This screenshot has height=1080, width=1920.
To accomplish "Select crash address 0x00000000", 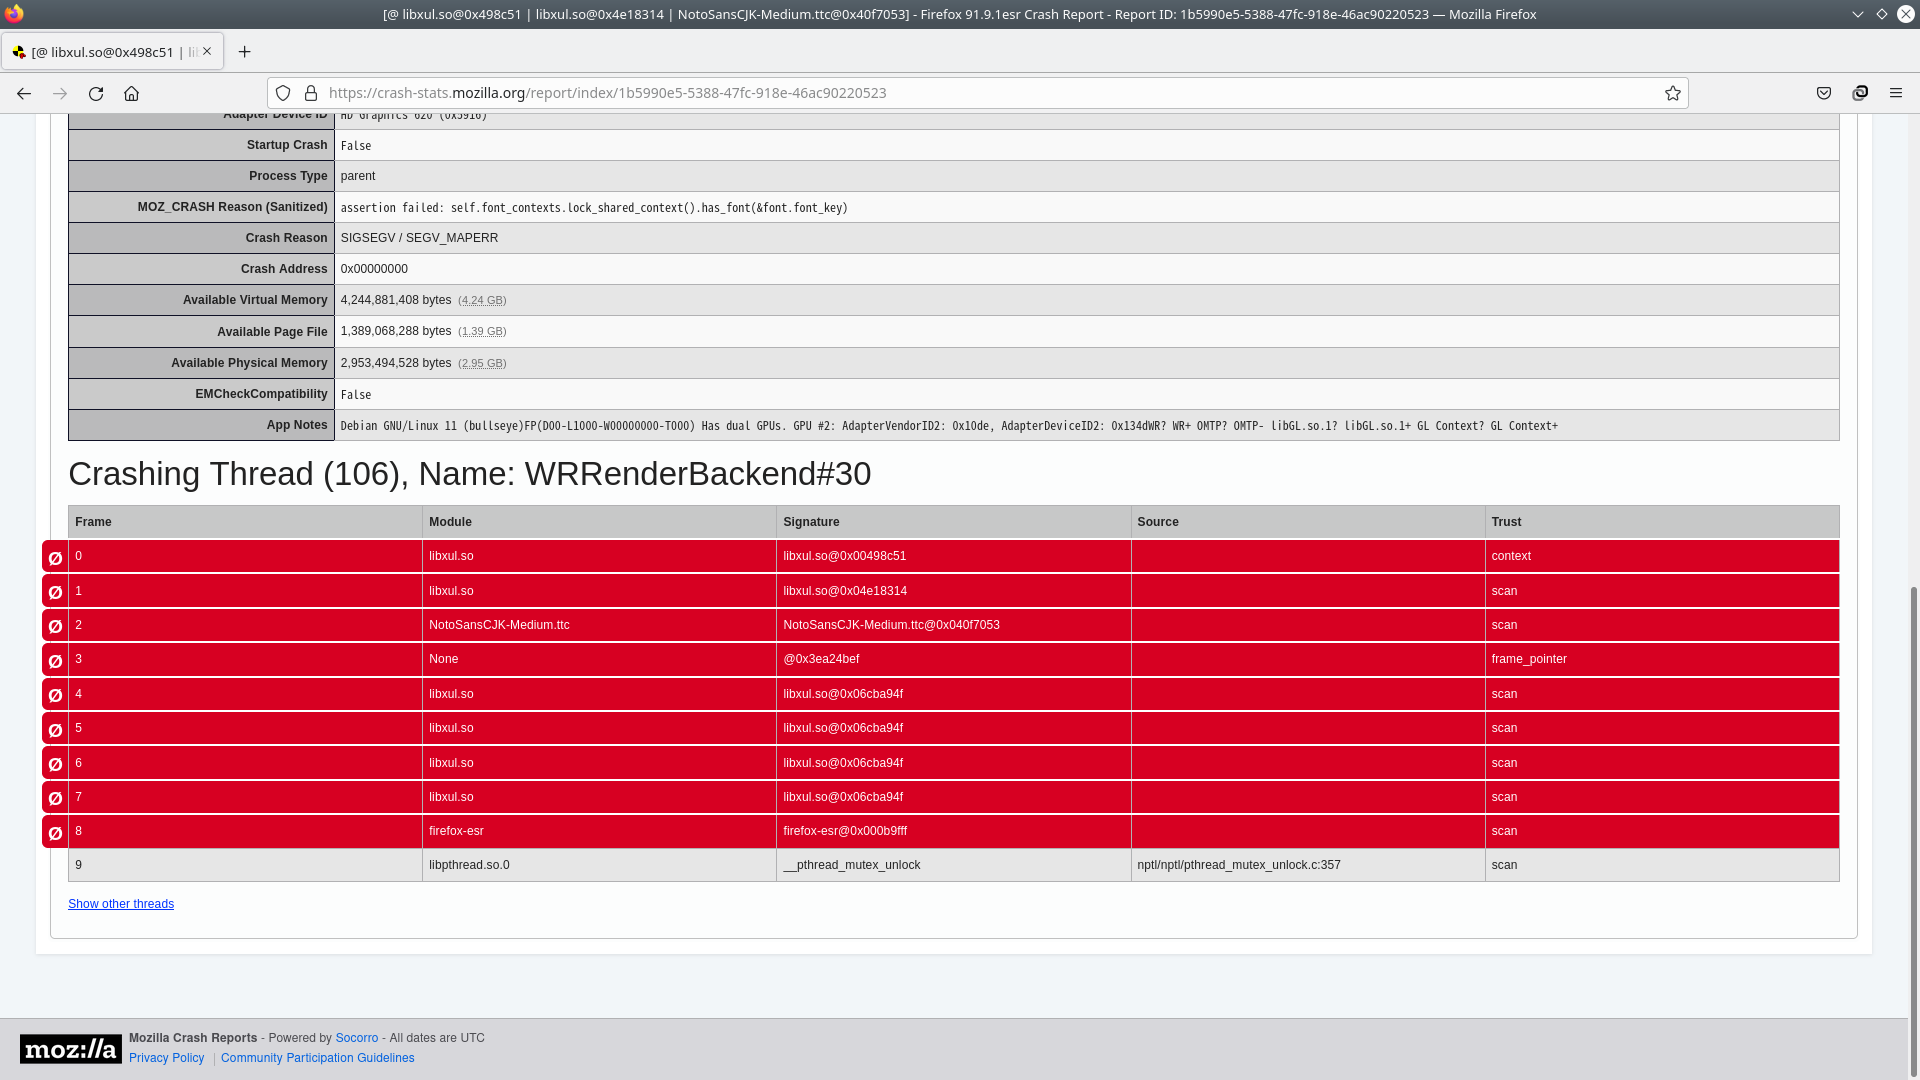I will [374, 269].
